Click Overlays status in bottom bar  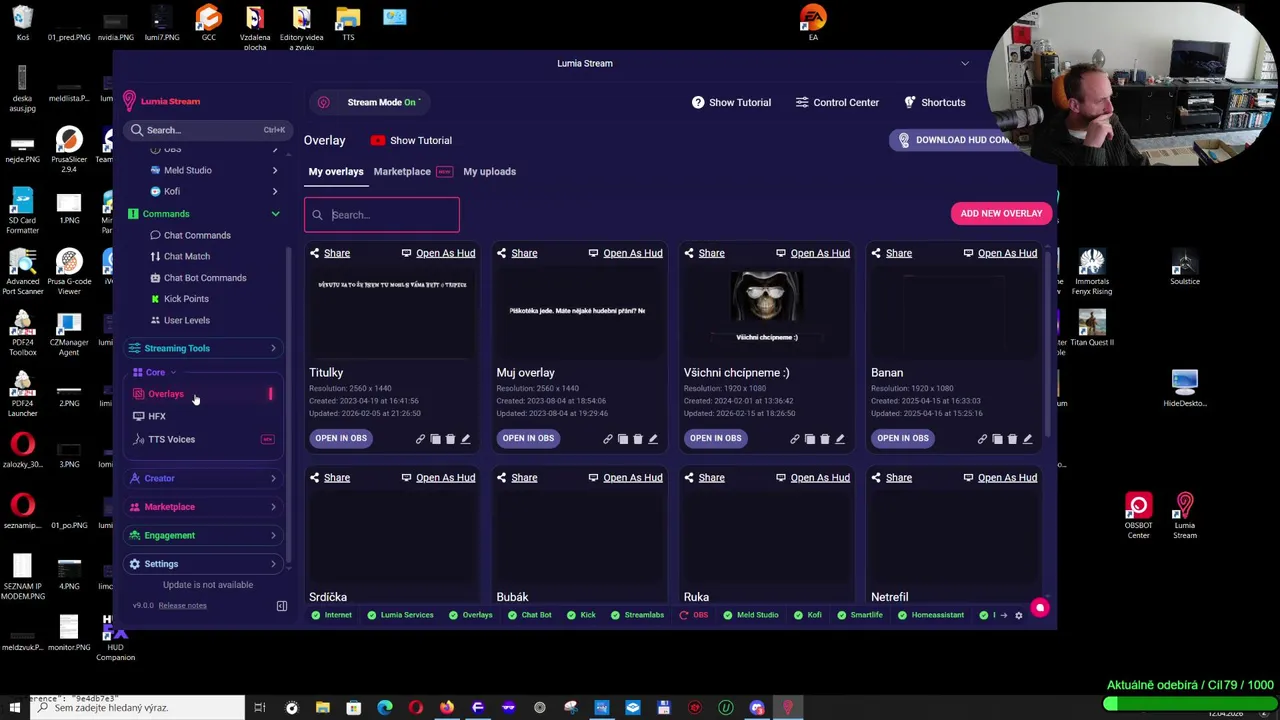point(470,615)
